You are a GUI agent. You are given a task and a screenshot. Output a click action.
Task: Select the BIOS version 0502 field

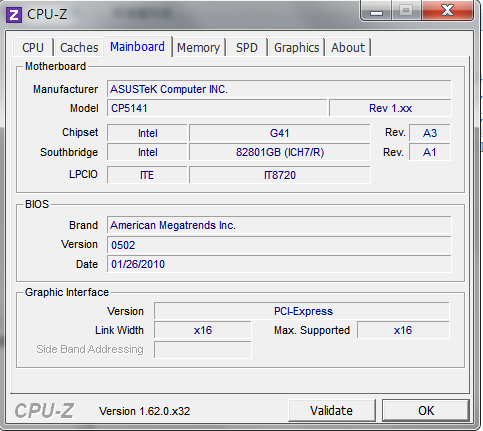click(x=279, y=245)
